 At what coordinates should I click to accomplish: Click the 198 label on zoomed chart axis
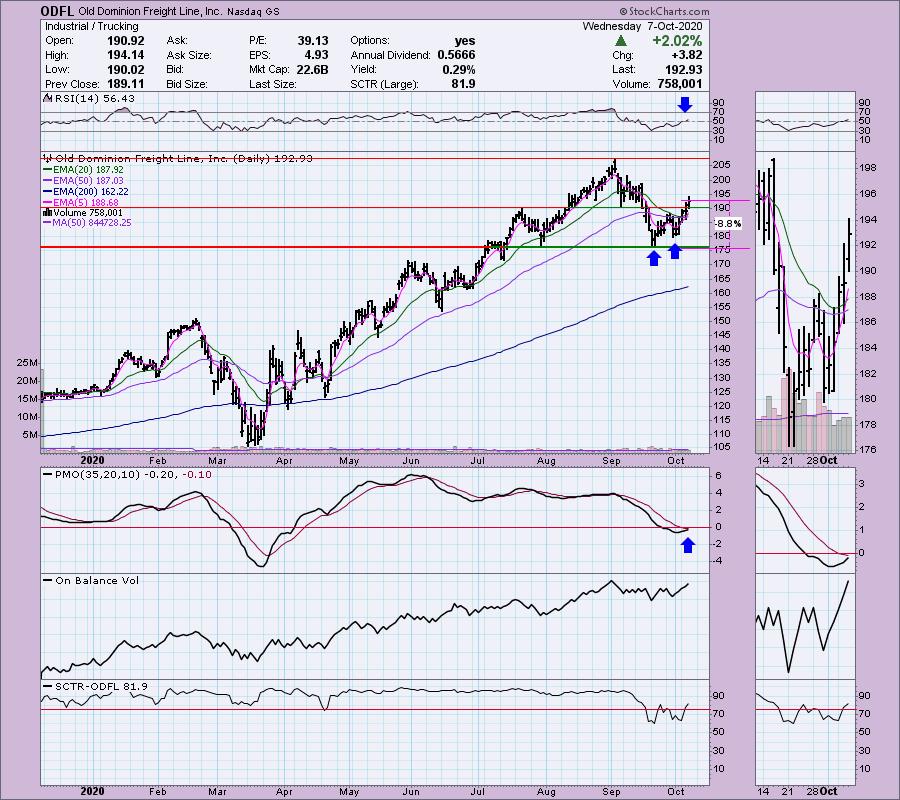pyautogui.click(x=868, y=168)
